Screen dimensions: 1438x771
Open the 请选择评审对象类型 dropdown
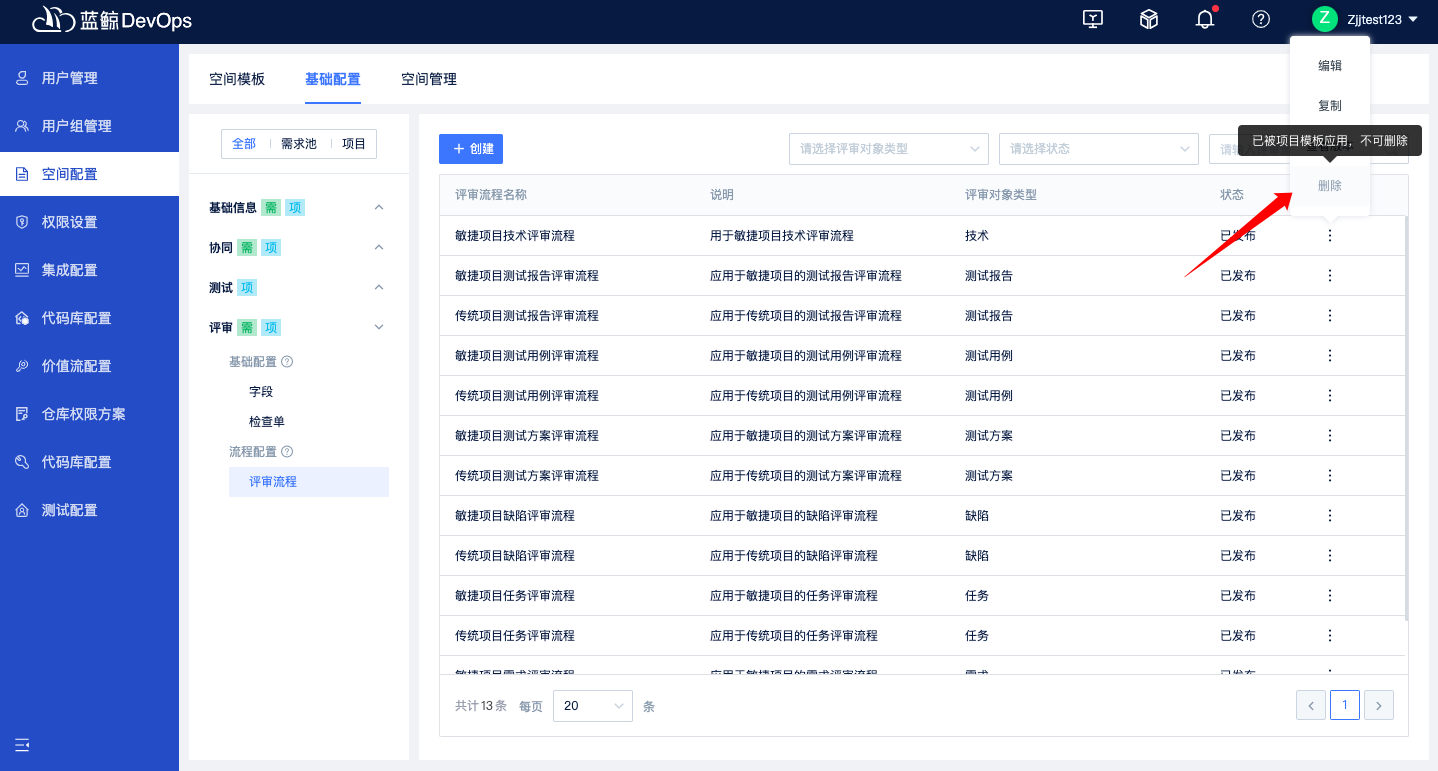pos(889,149)
